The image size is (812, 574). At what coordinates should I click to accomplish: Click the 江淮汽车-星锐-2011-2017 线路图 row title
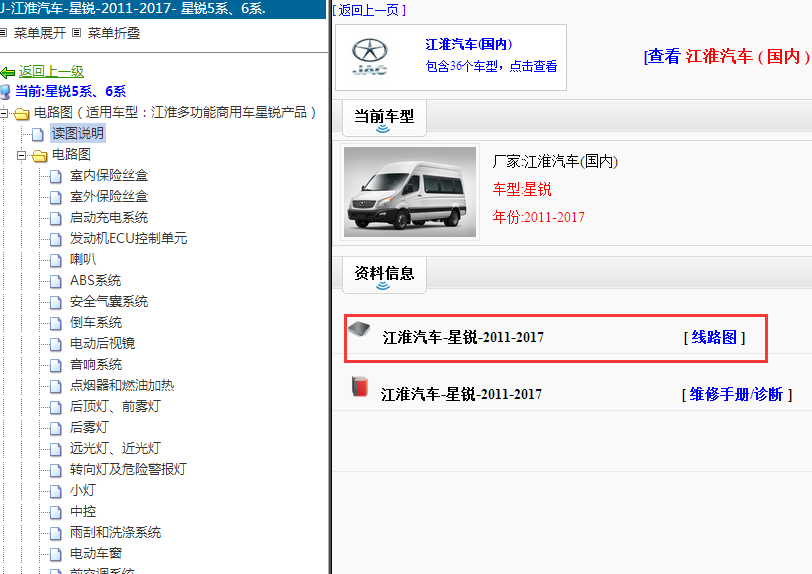click(463, 337)
